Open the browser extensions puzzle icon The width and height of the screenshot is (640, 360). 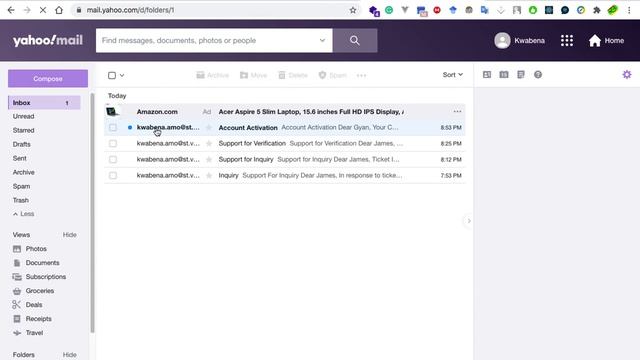597,10
